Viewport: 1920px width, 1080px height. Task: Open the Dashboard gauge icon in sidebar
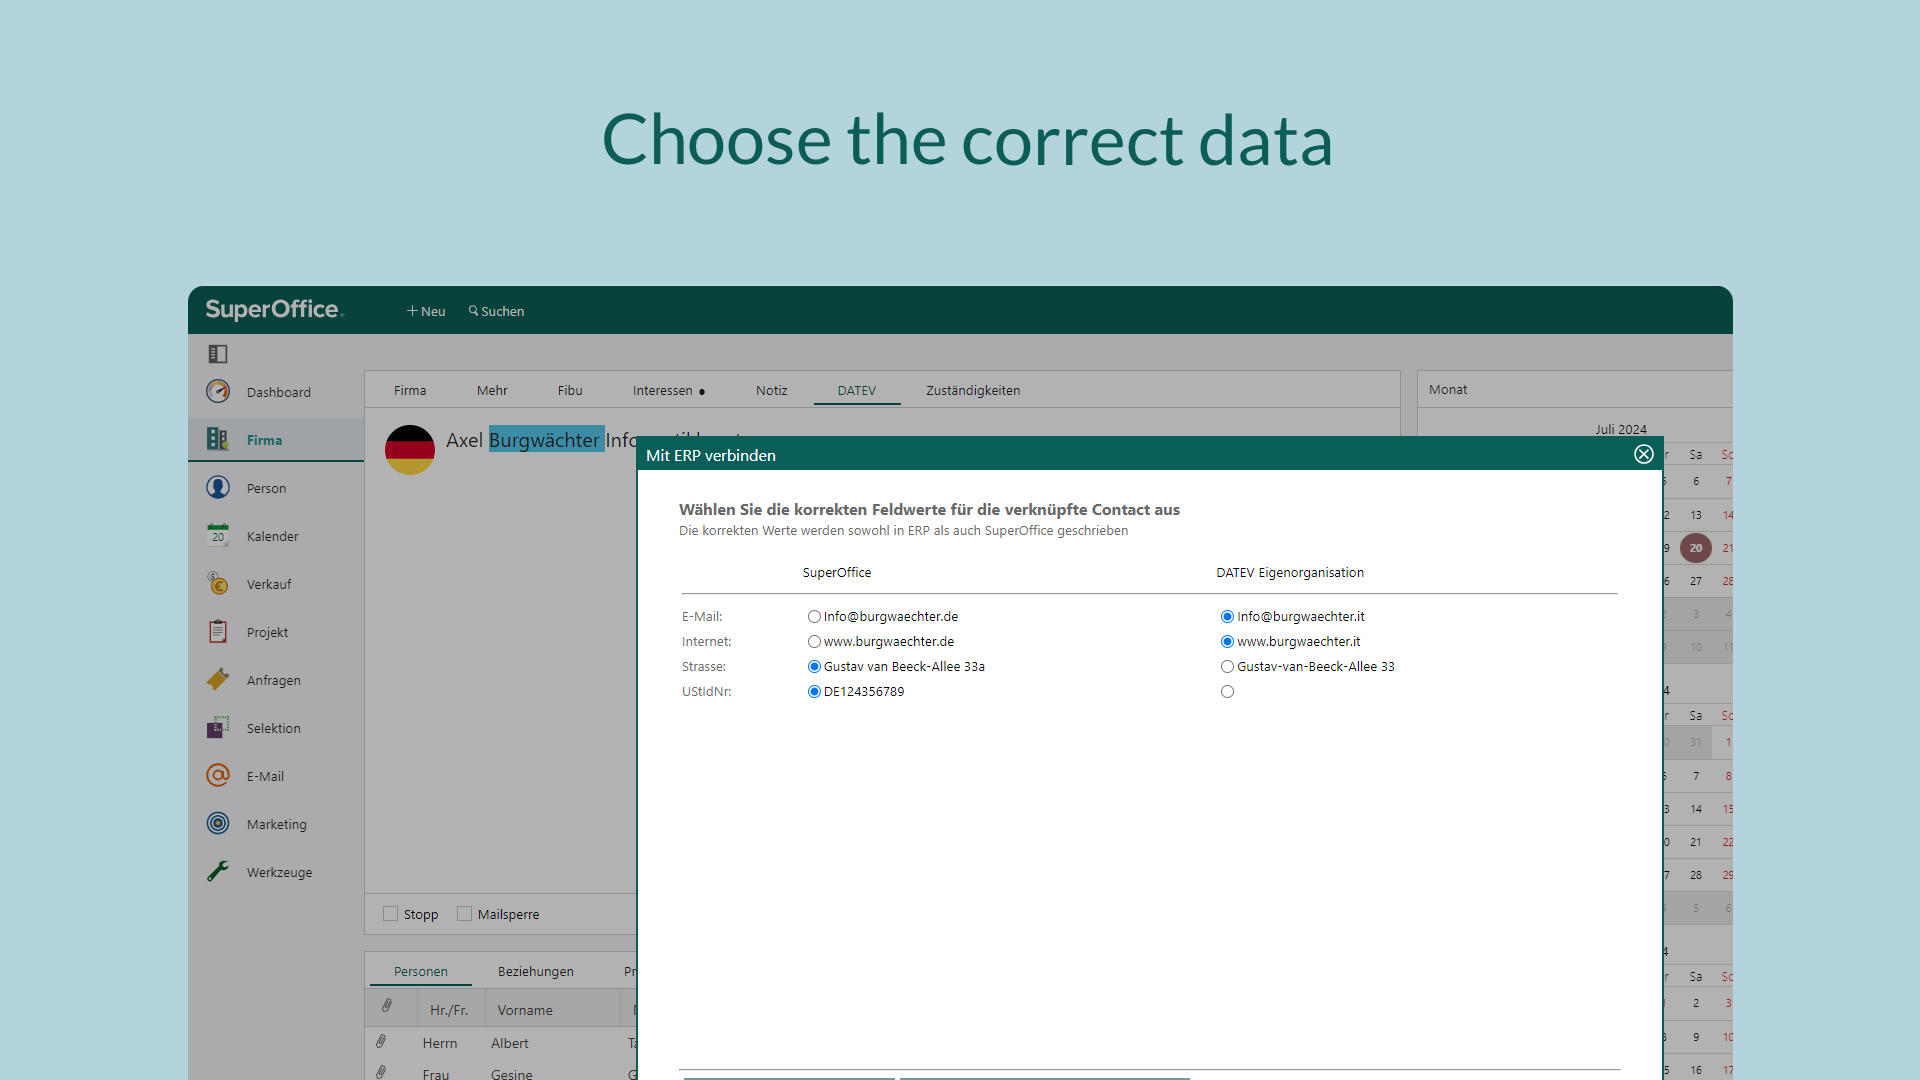click(218, 391)
